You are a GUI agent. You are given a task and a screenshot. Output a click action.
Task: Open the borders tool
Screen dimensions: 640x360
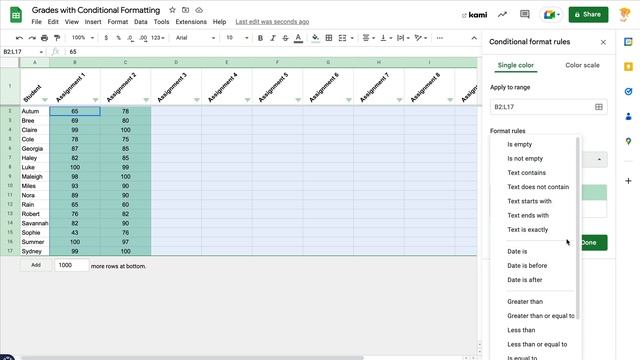(329, 38)
